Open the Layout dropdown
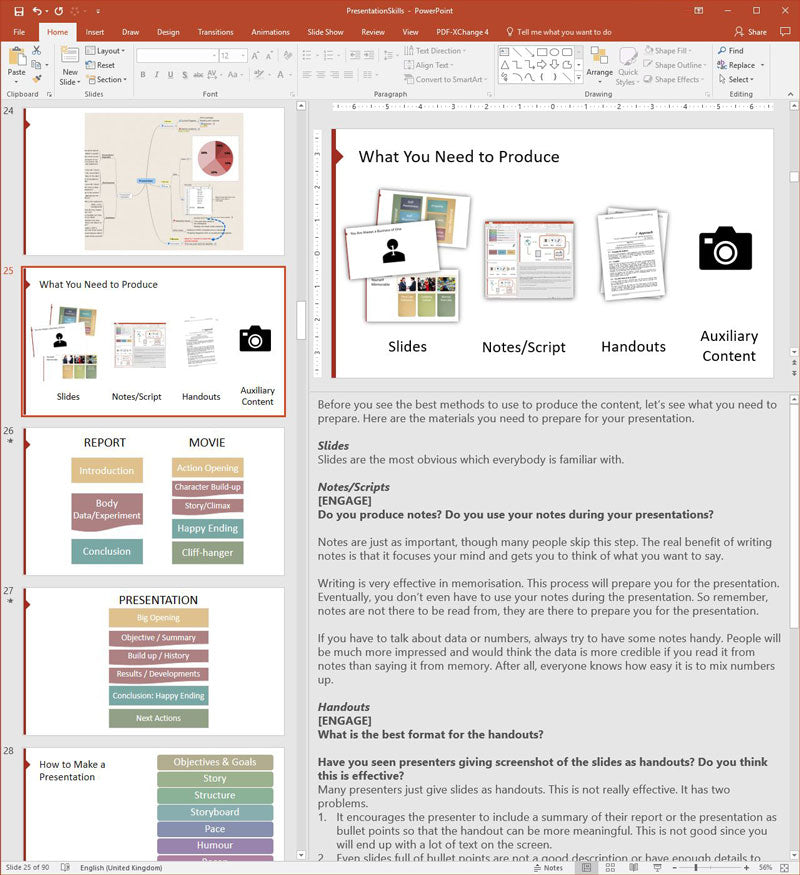 [105, 51]
